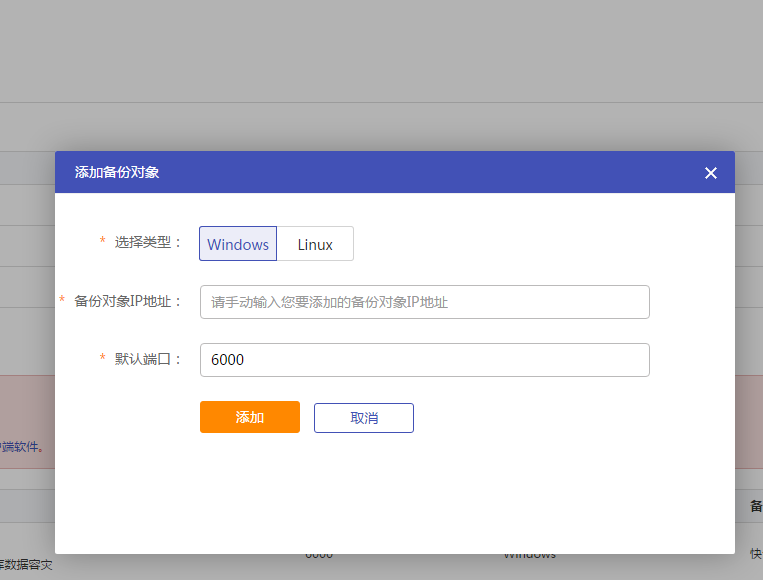Click the red asterisk beside 备份对象IP地址
This screenshot has width=763, height=580.
[x=63, y=301]
